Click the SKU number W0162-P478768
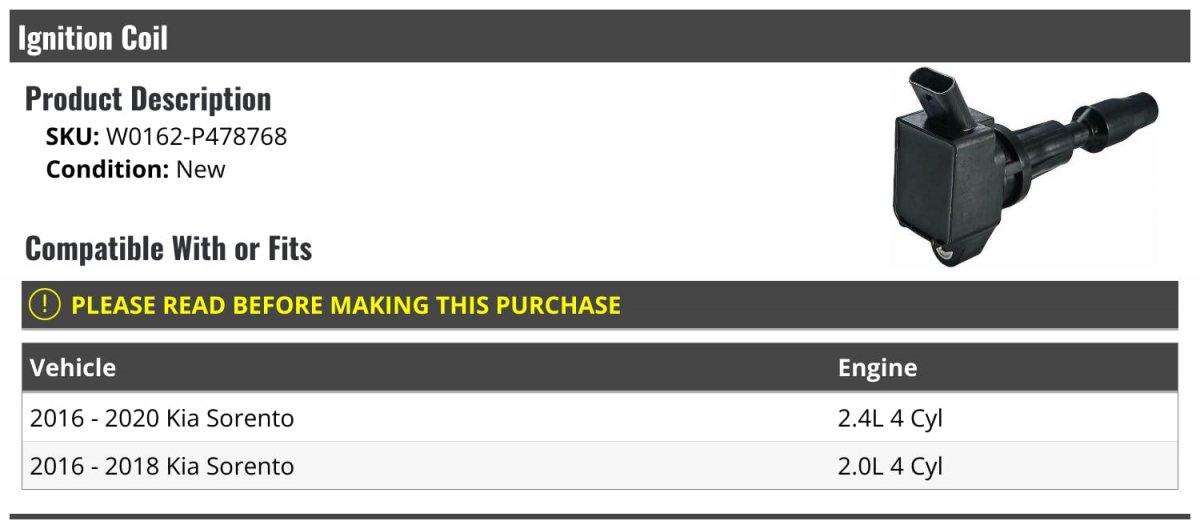The height and width of the screenshot is (529, 1200). pyautogui.click(x=196, y=137)
